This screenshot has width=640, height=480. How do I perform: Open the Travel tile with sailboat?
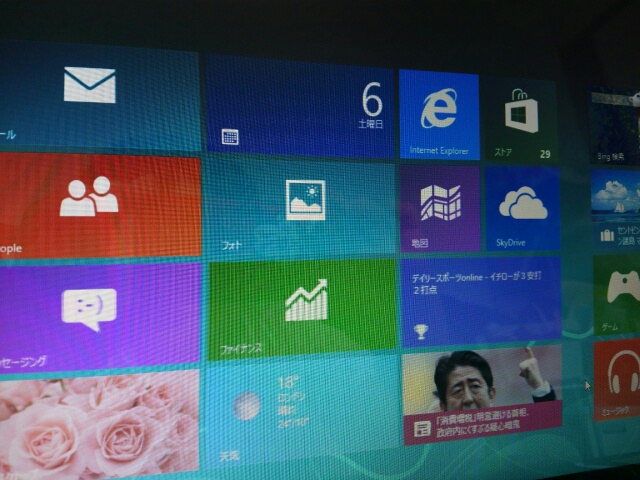click(616, 209)
